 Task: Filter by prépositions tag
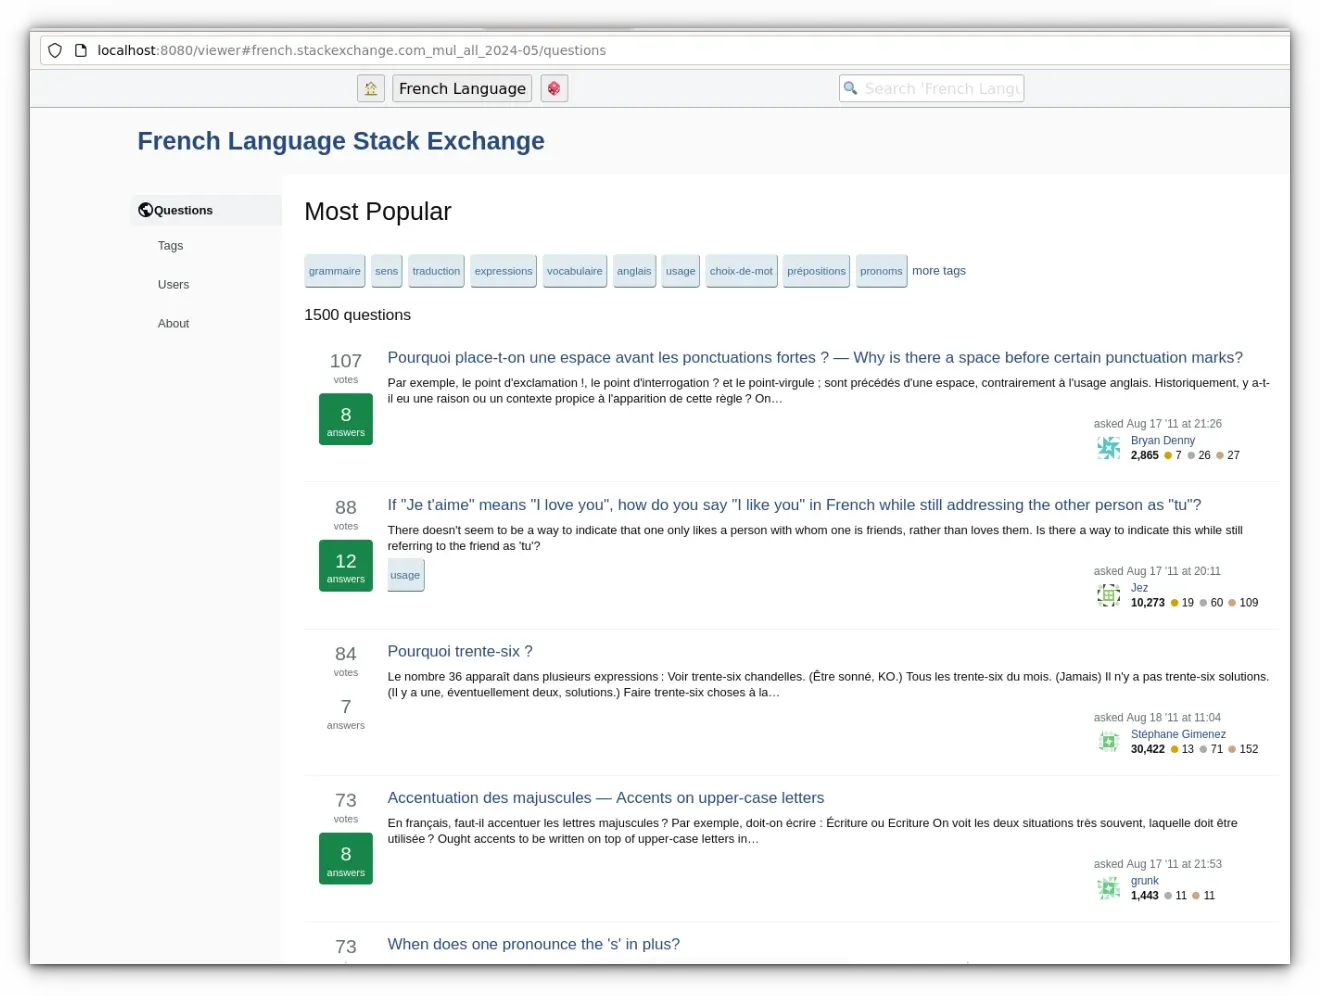click(816, 271)
